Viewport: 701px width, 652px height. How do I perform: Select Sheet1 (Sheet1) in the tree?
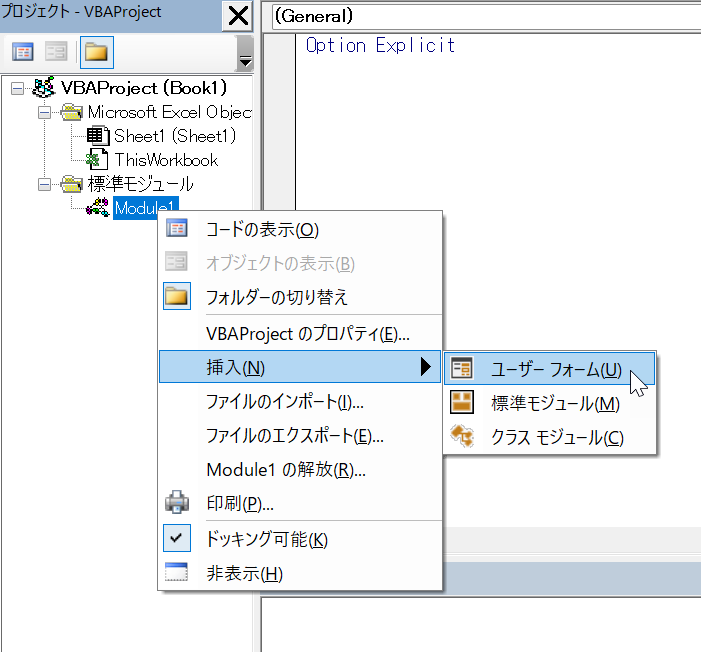pos(175,136)
